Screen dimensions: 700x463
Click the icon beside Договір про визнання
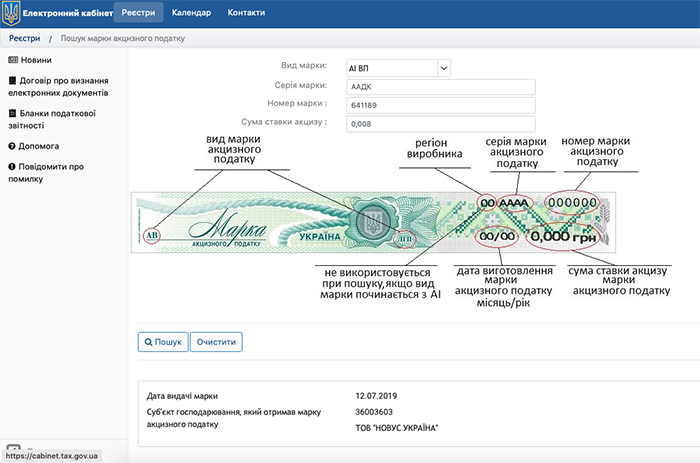(12, 80)
